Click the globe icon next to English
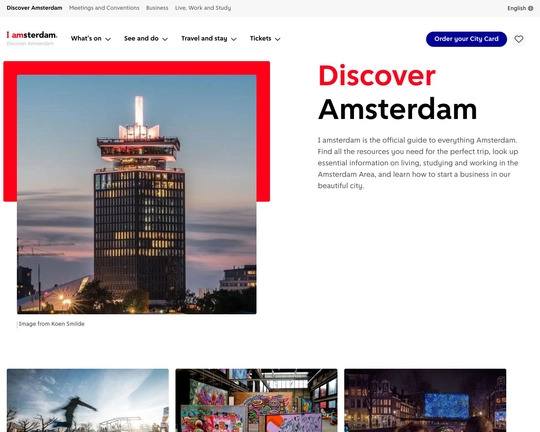 click(531, 8)
